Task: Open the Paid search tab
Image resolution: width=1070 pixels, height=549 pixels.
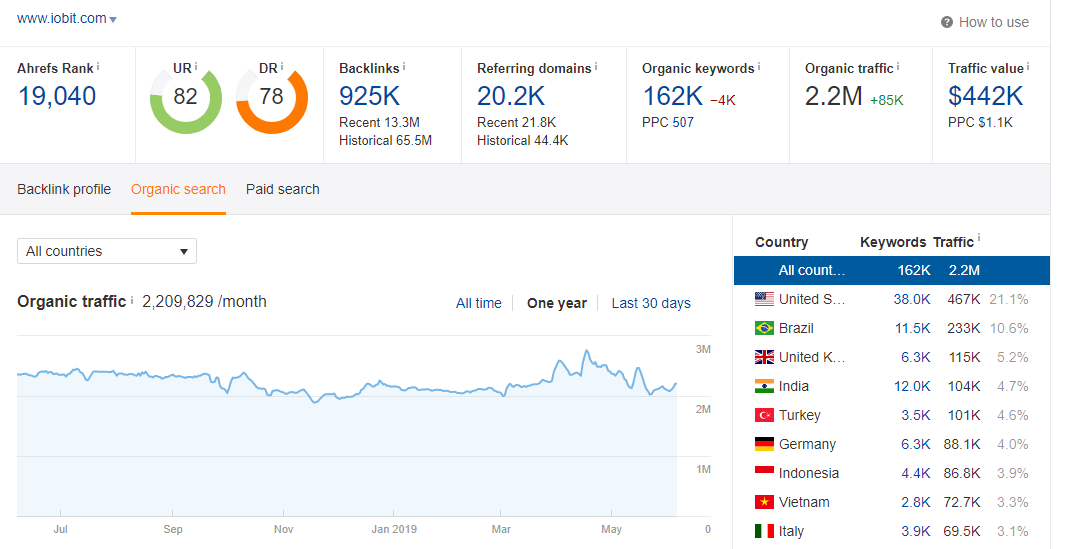Action: (x=283, y=189)
